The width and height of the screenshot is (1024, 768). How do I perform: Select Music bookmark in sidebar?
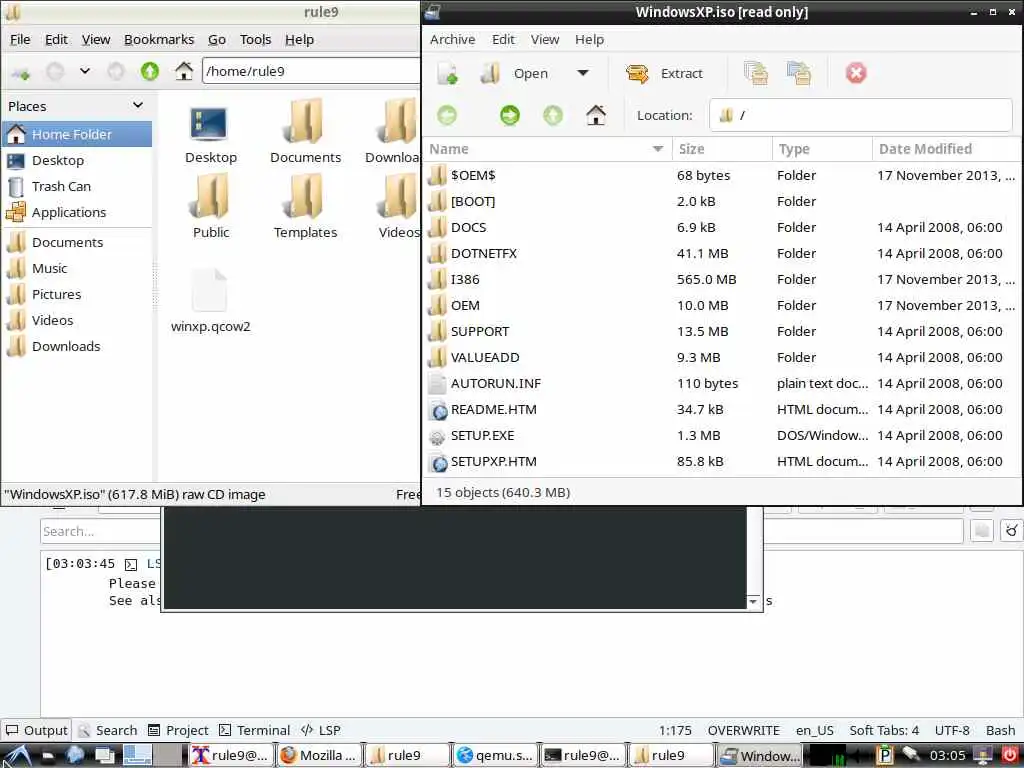point(77,268)
